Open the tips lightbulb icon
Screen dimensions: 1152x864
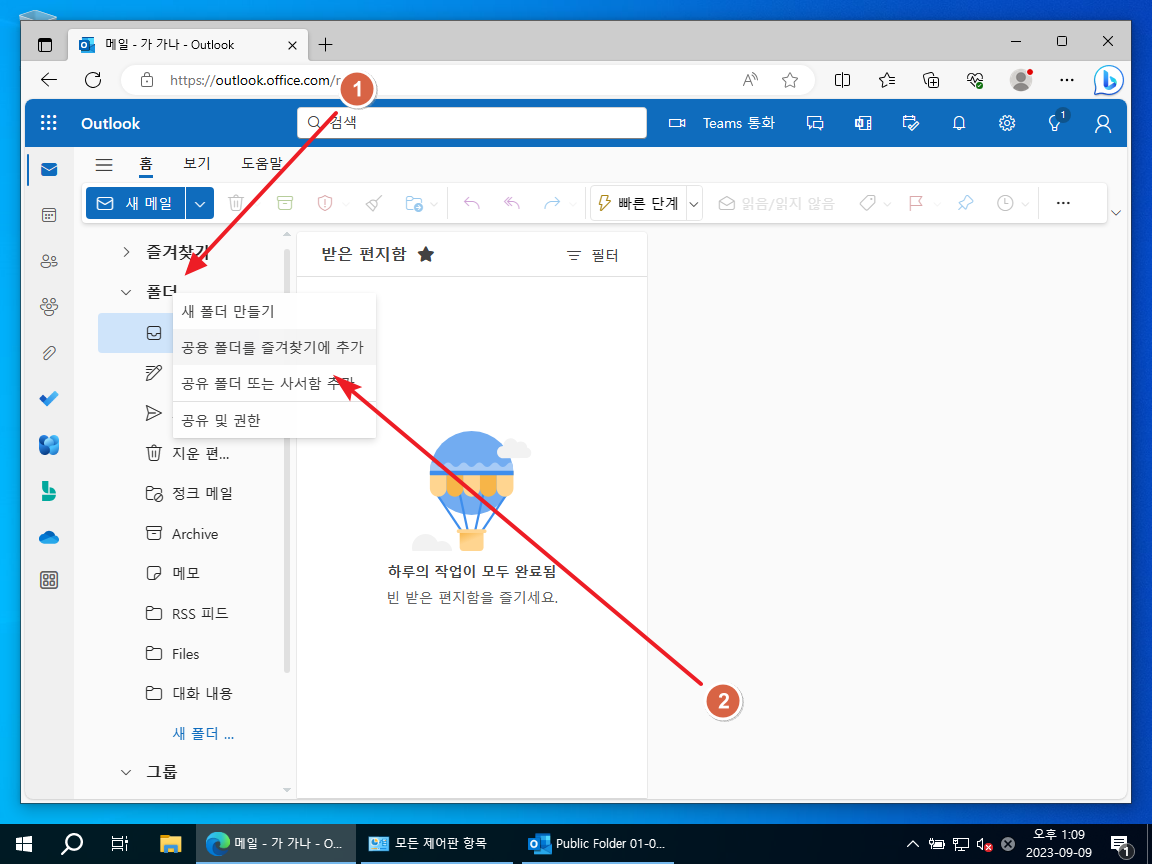coord(1055,123)
